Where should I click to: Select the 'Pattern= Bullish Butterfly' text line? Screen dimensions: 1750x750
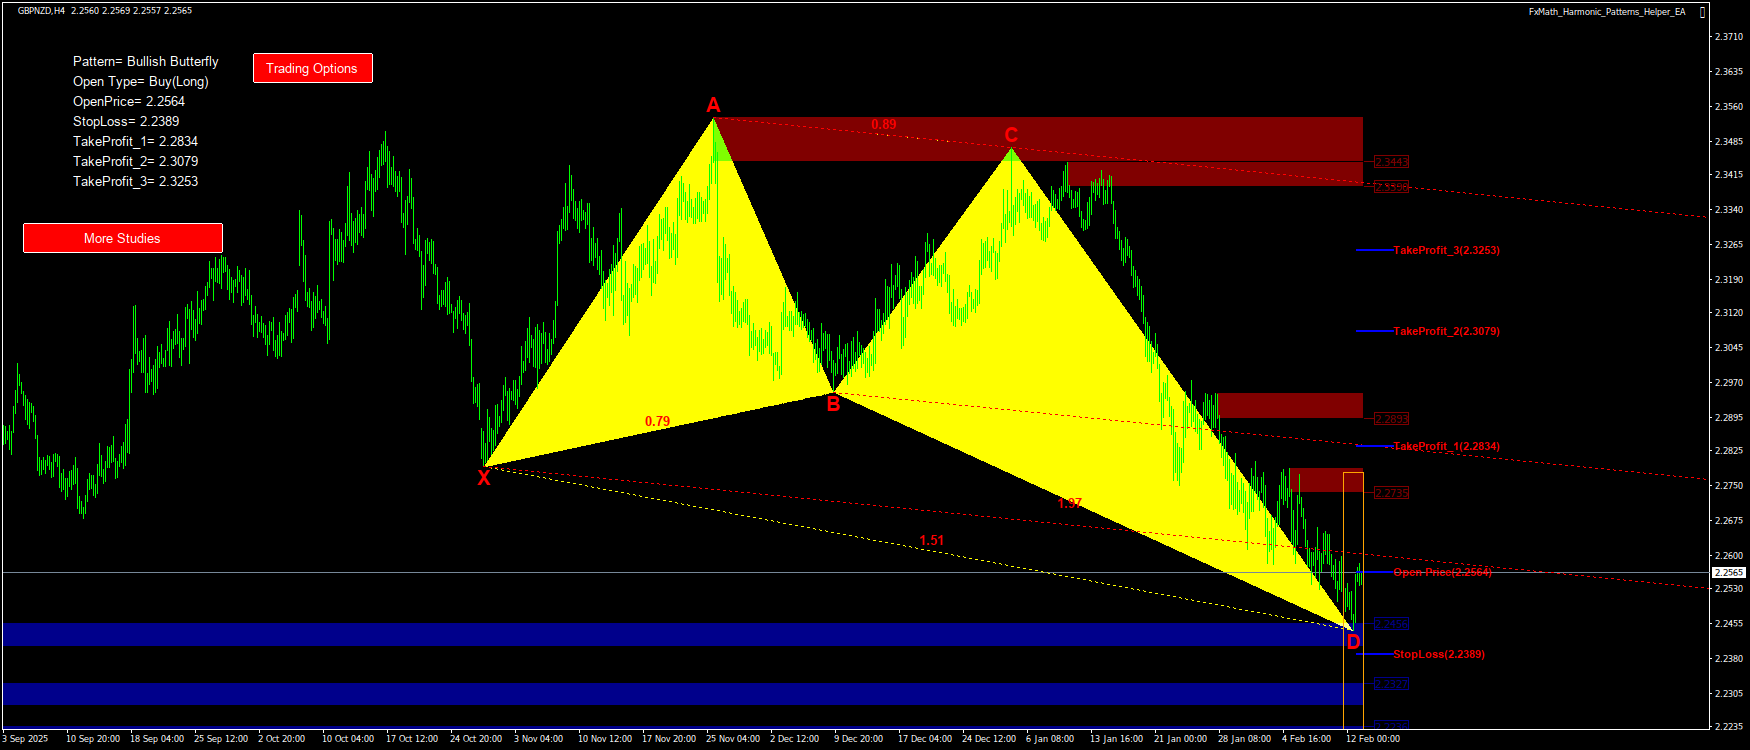pos(145,61)
